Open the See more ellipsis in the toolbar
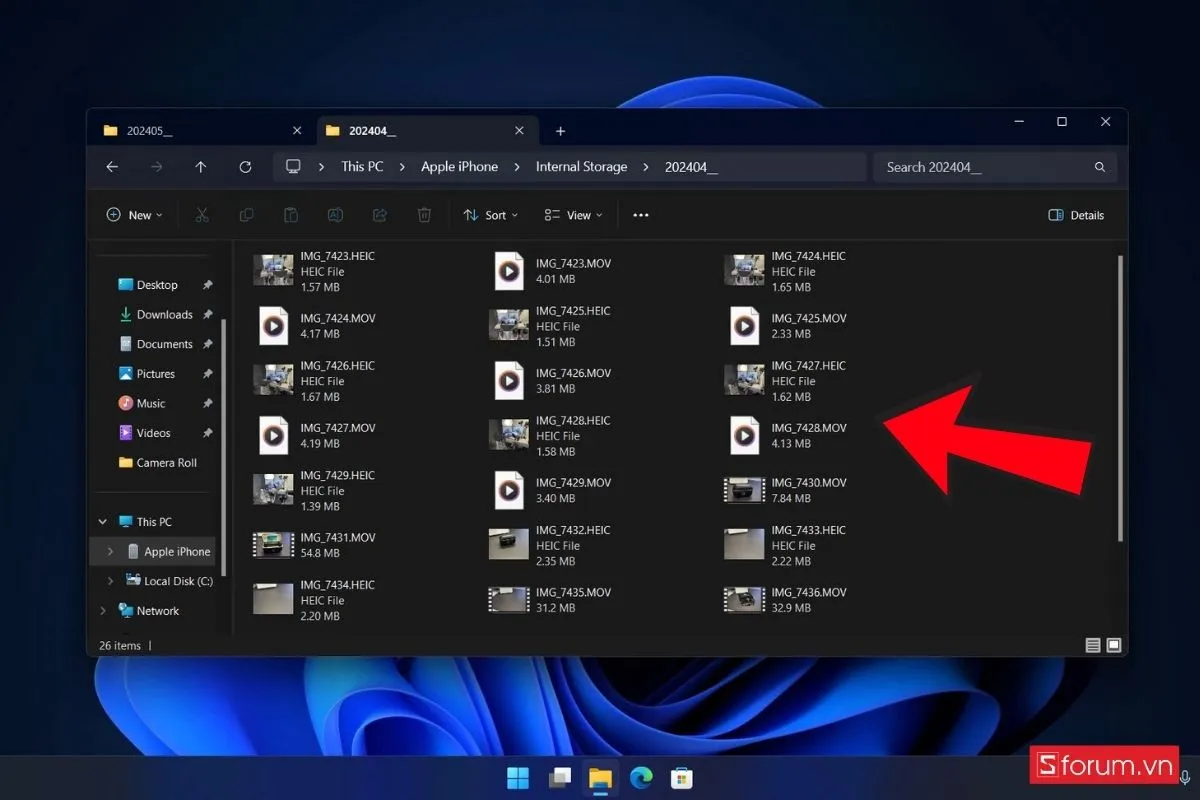Image resolution: width=1200 pixels, height=800 pixels. point(640,215)
